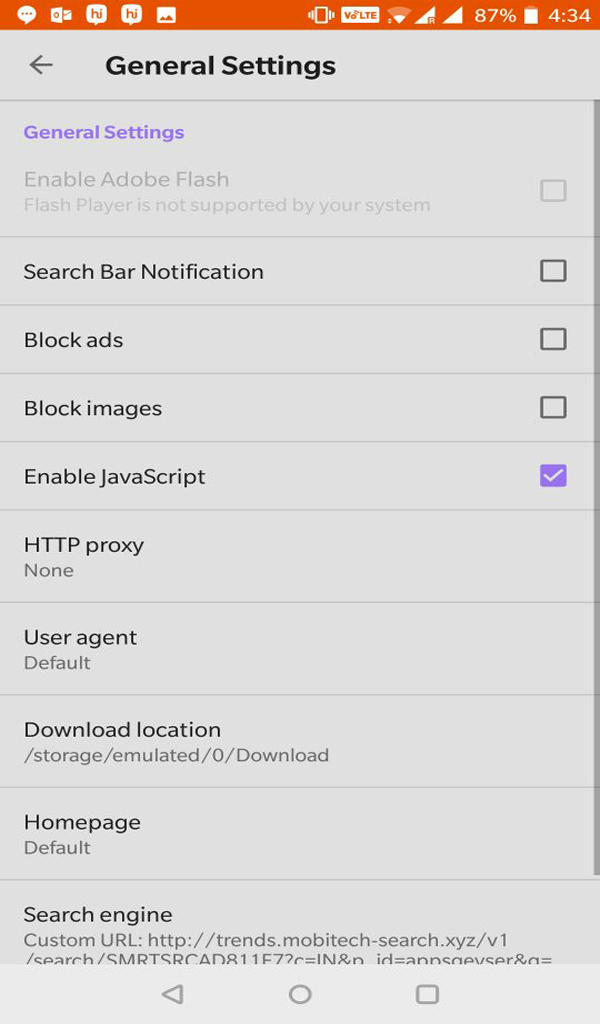Tap the Outlook mail notification icon
The height and width of the screenshot is (1024, 600).
coord(61,14)
